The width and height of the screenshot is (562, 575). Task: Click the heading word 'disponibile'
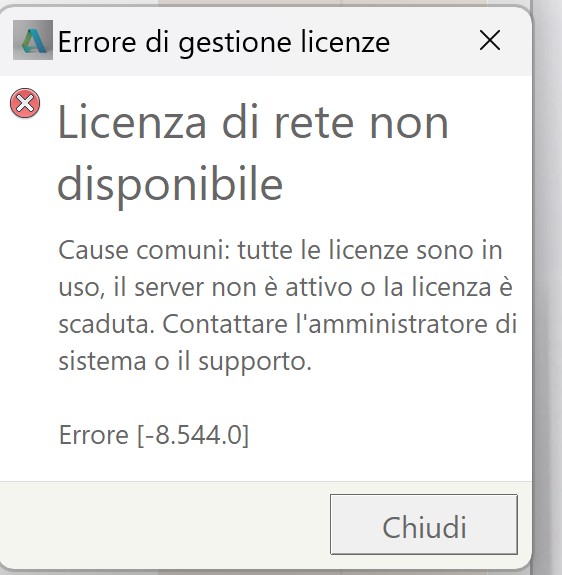click(x=170, y=185)
